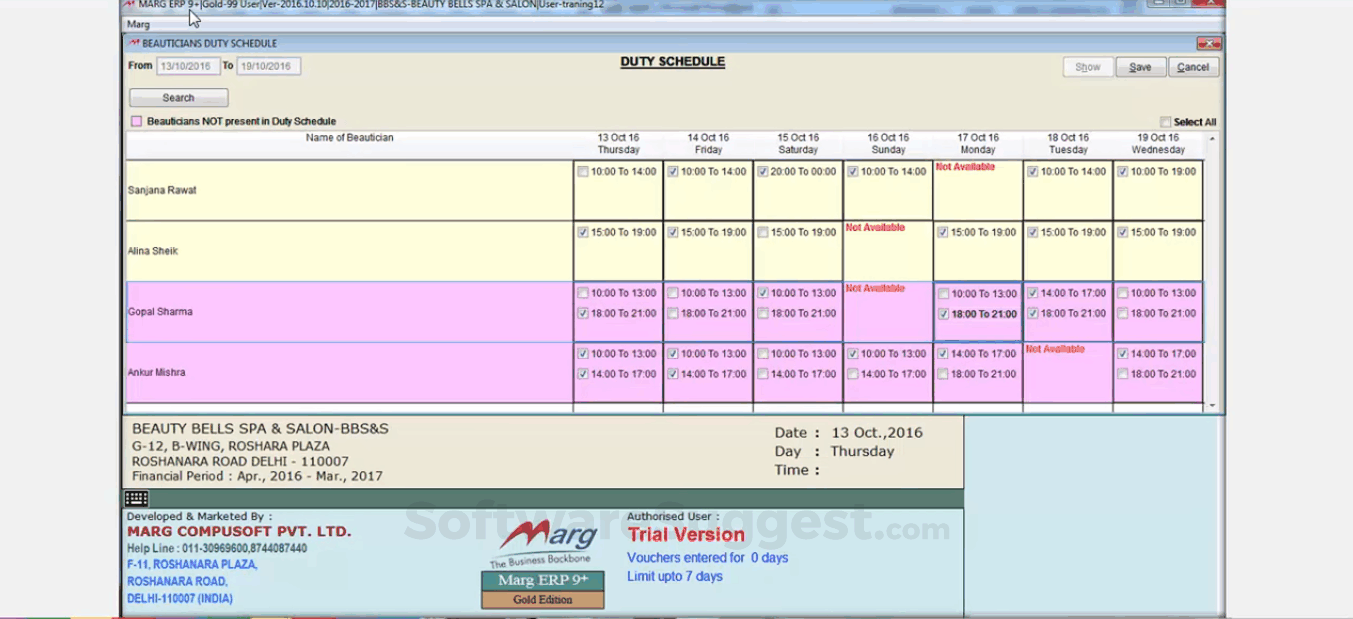Click the To date field
Image resolution: width=1353 pixels, height=619 pixels.
tap(268, 66)
